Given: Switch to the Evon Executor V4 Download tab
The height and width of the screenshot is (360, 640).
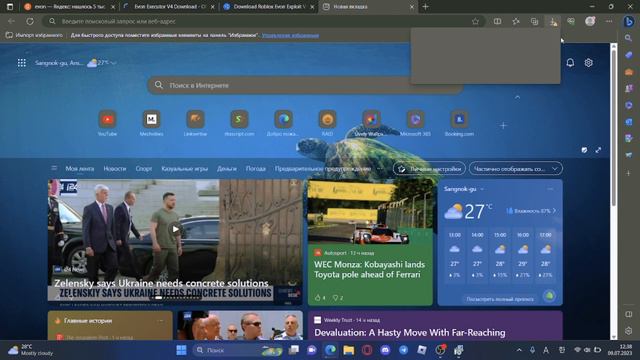Looking at the screenshot, I should coord(169,7).
